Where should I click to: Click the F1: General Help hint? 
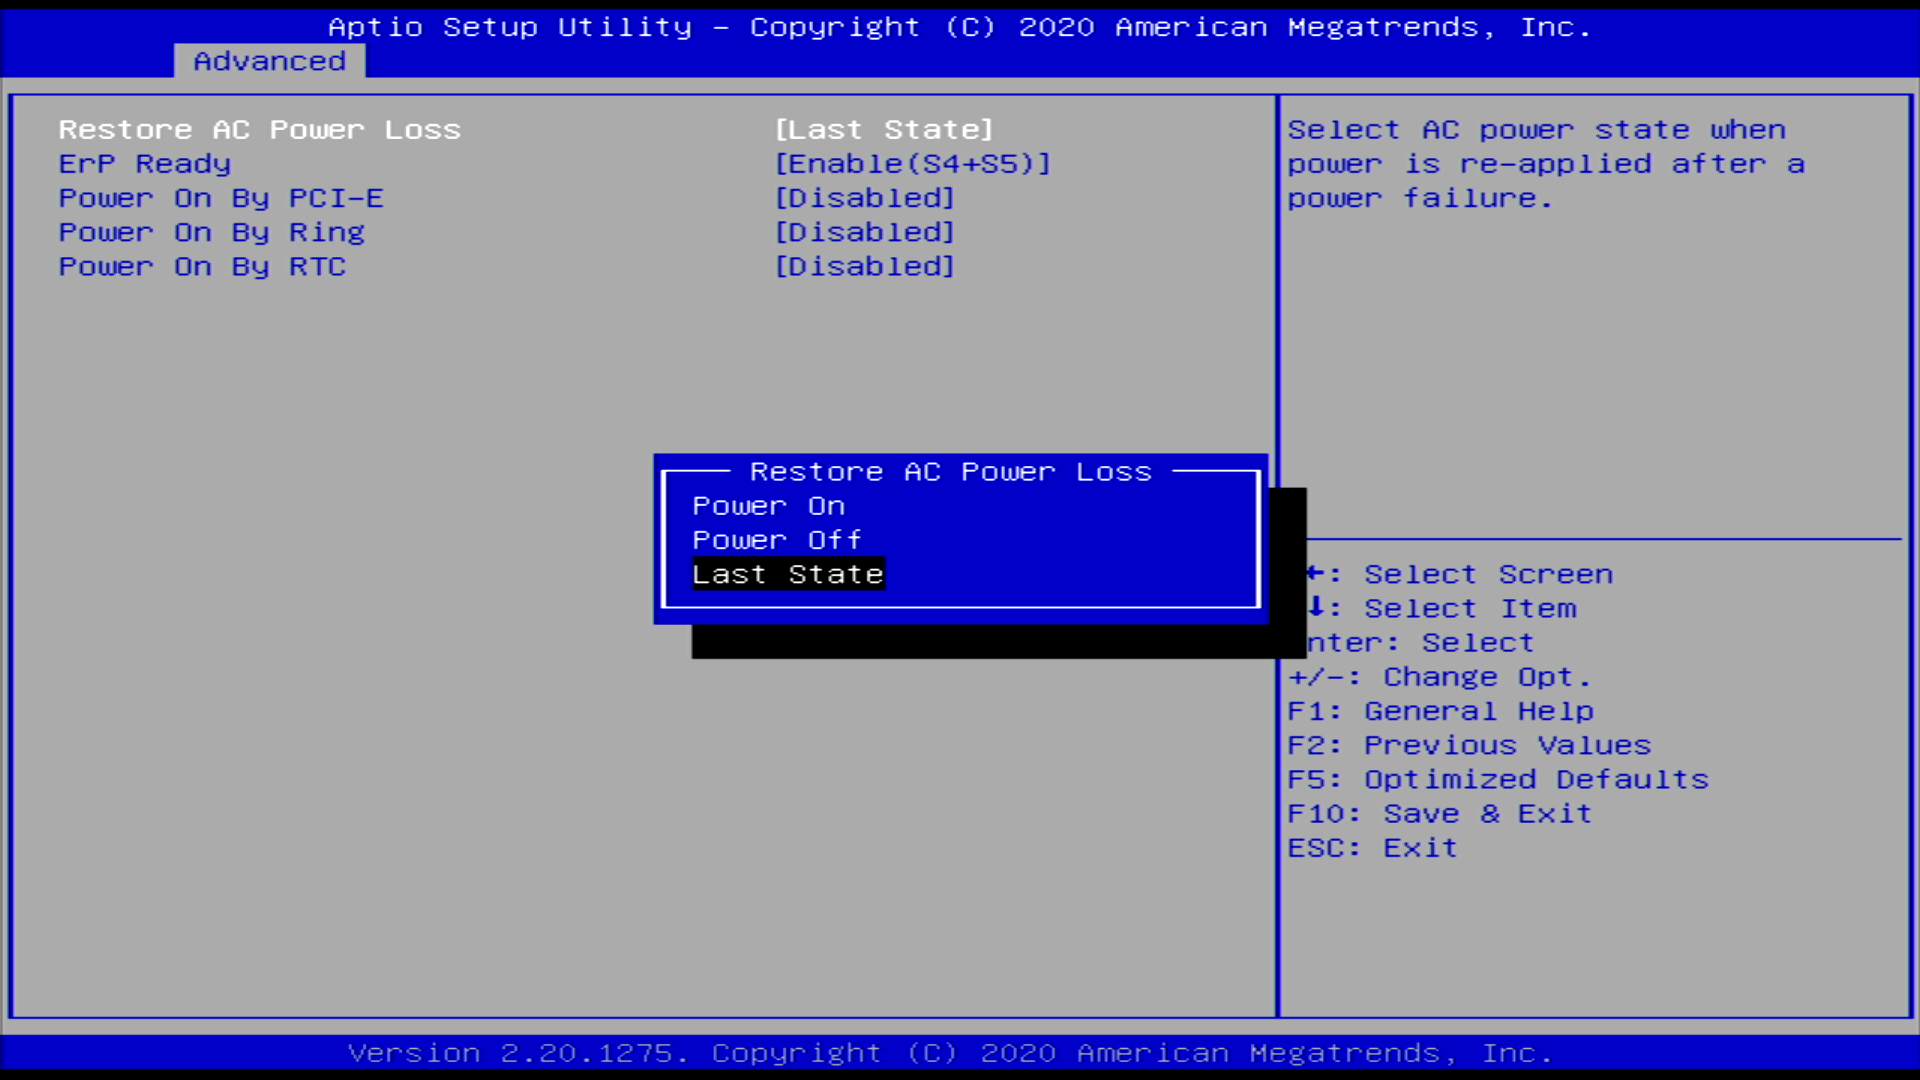[x=1440, y=711]
